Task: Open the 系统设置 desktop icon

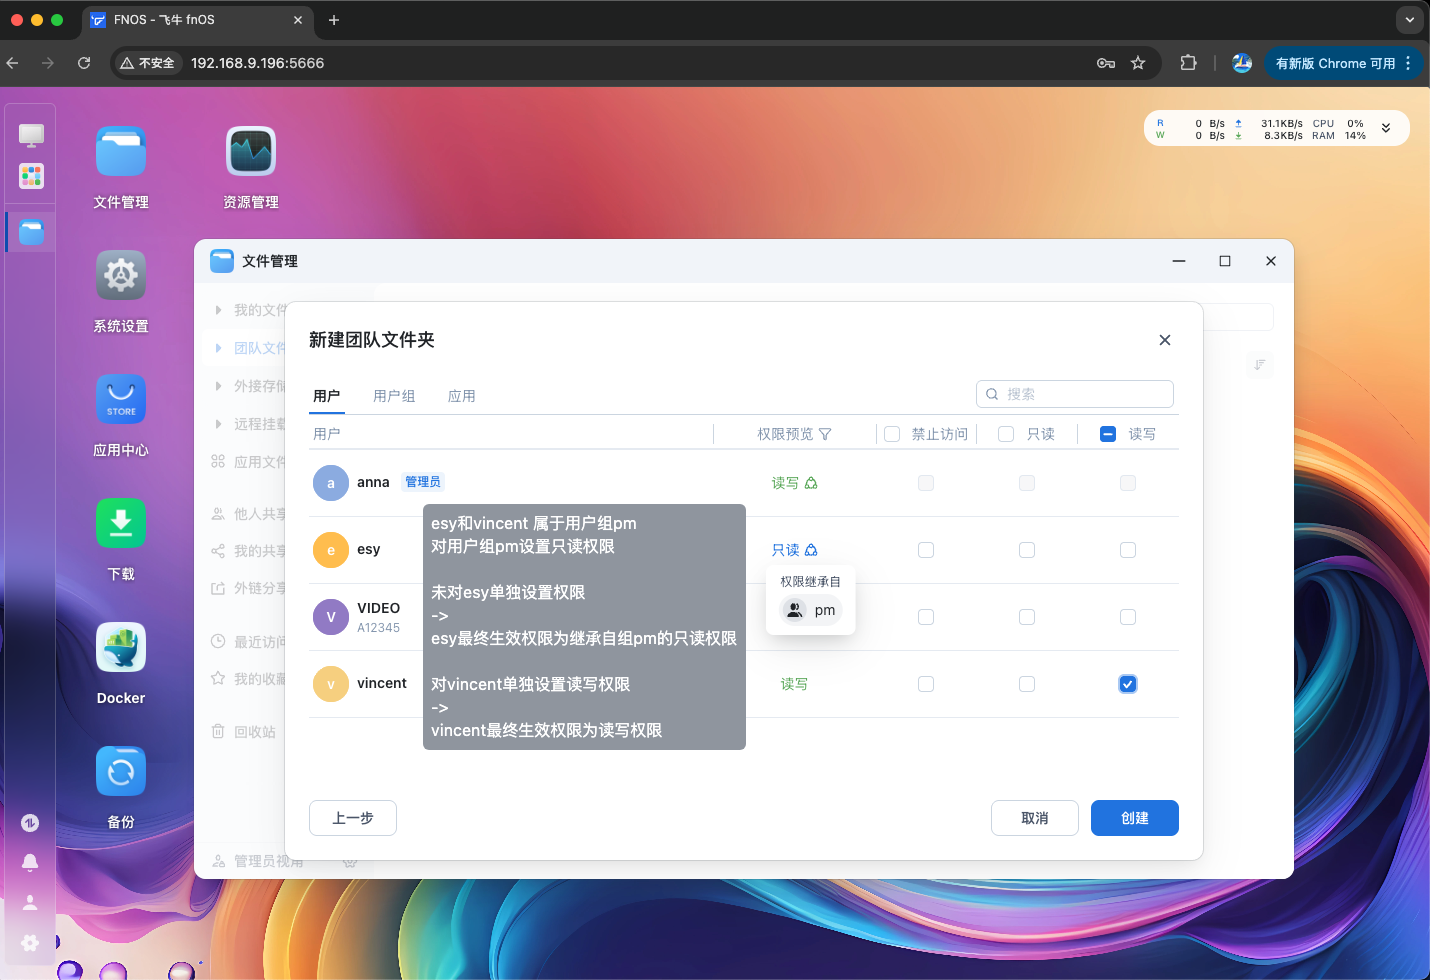Action: 121,276
